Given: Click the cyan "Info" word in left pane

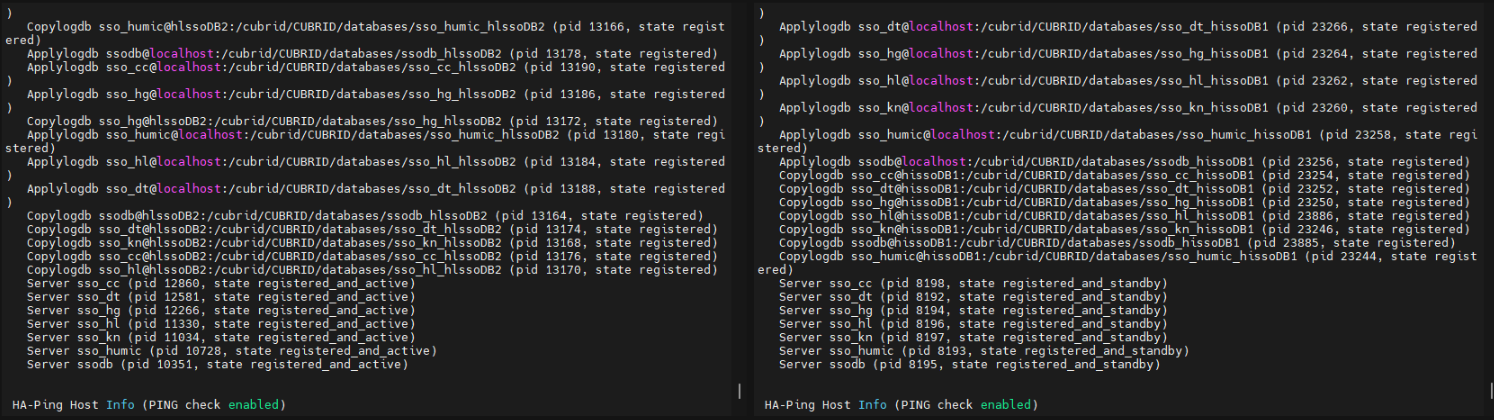Looking at the screenshot, I should click(x=119, y=405).
